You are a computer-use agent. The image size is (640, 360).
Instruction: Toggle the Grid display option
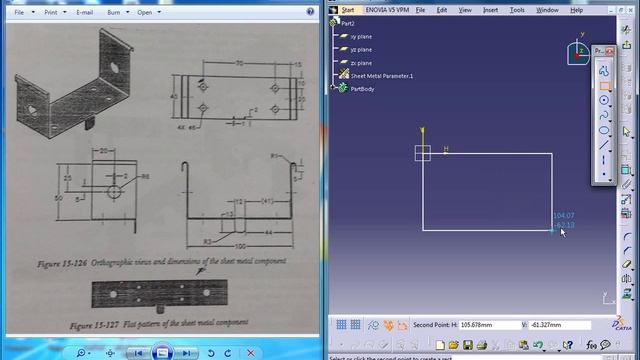(341, 325)
